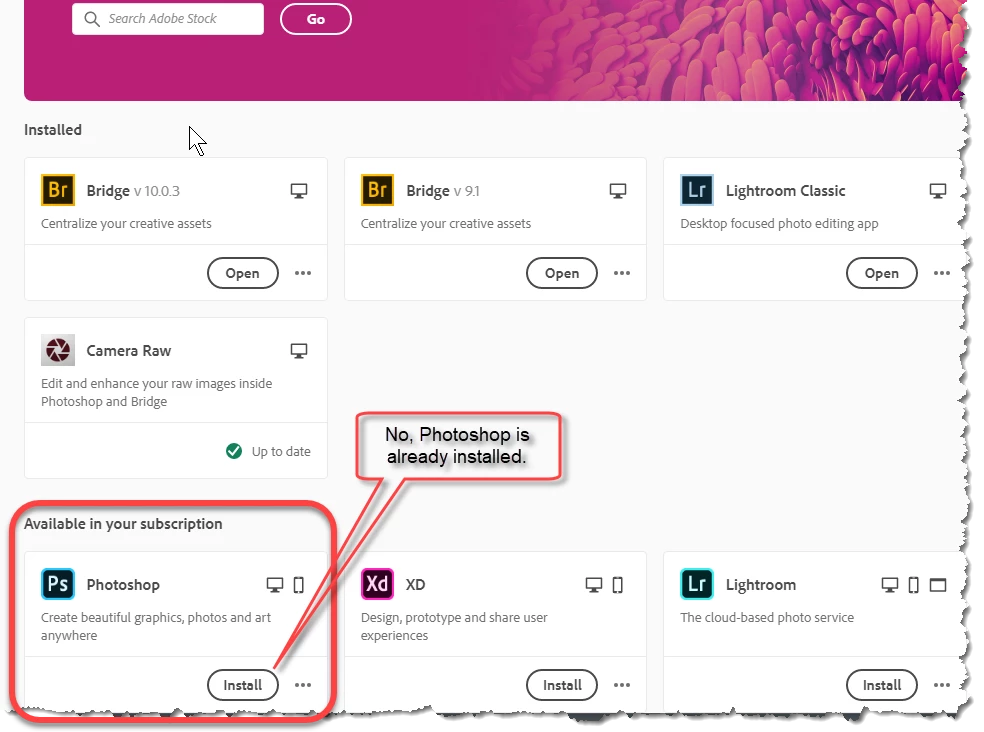Click the Search Adobe Stock field
The image size is (984, 732).
(168, 19)
